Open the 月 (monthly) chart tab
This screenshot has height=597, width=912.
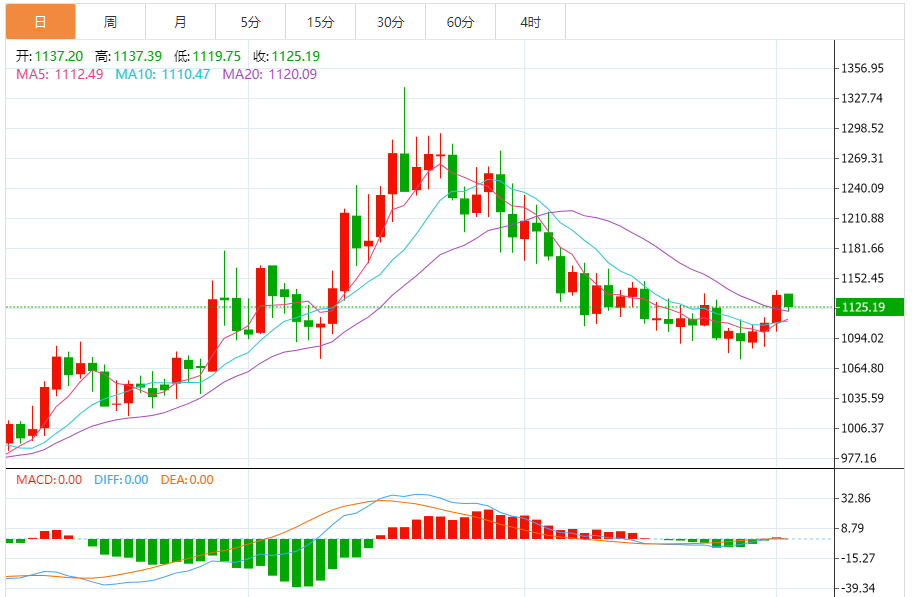click(x=180, y=21)
